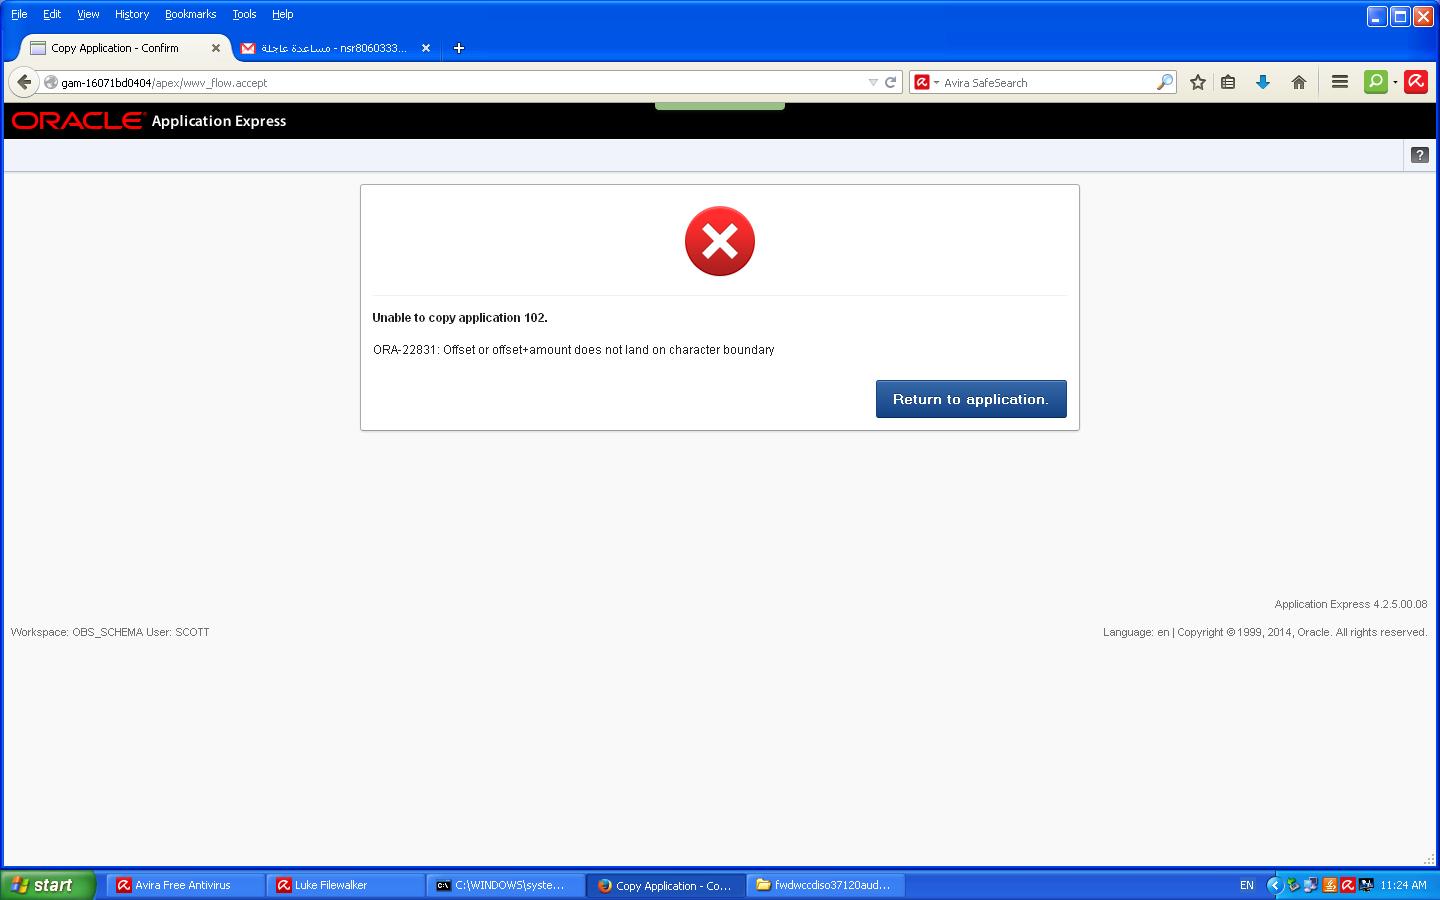Image resolution: width=1440 pixels, height=900 pixels.
Task: Open a new browser tab
Action: [459, 48]
